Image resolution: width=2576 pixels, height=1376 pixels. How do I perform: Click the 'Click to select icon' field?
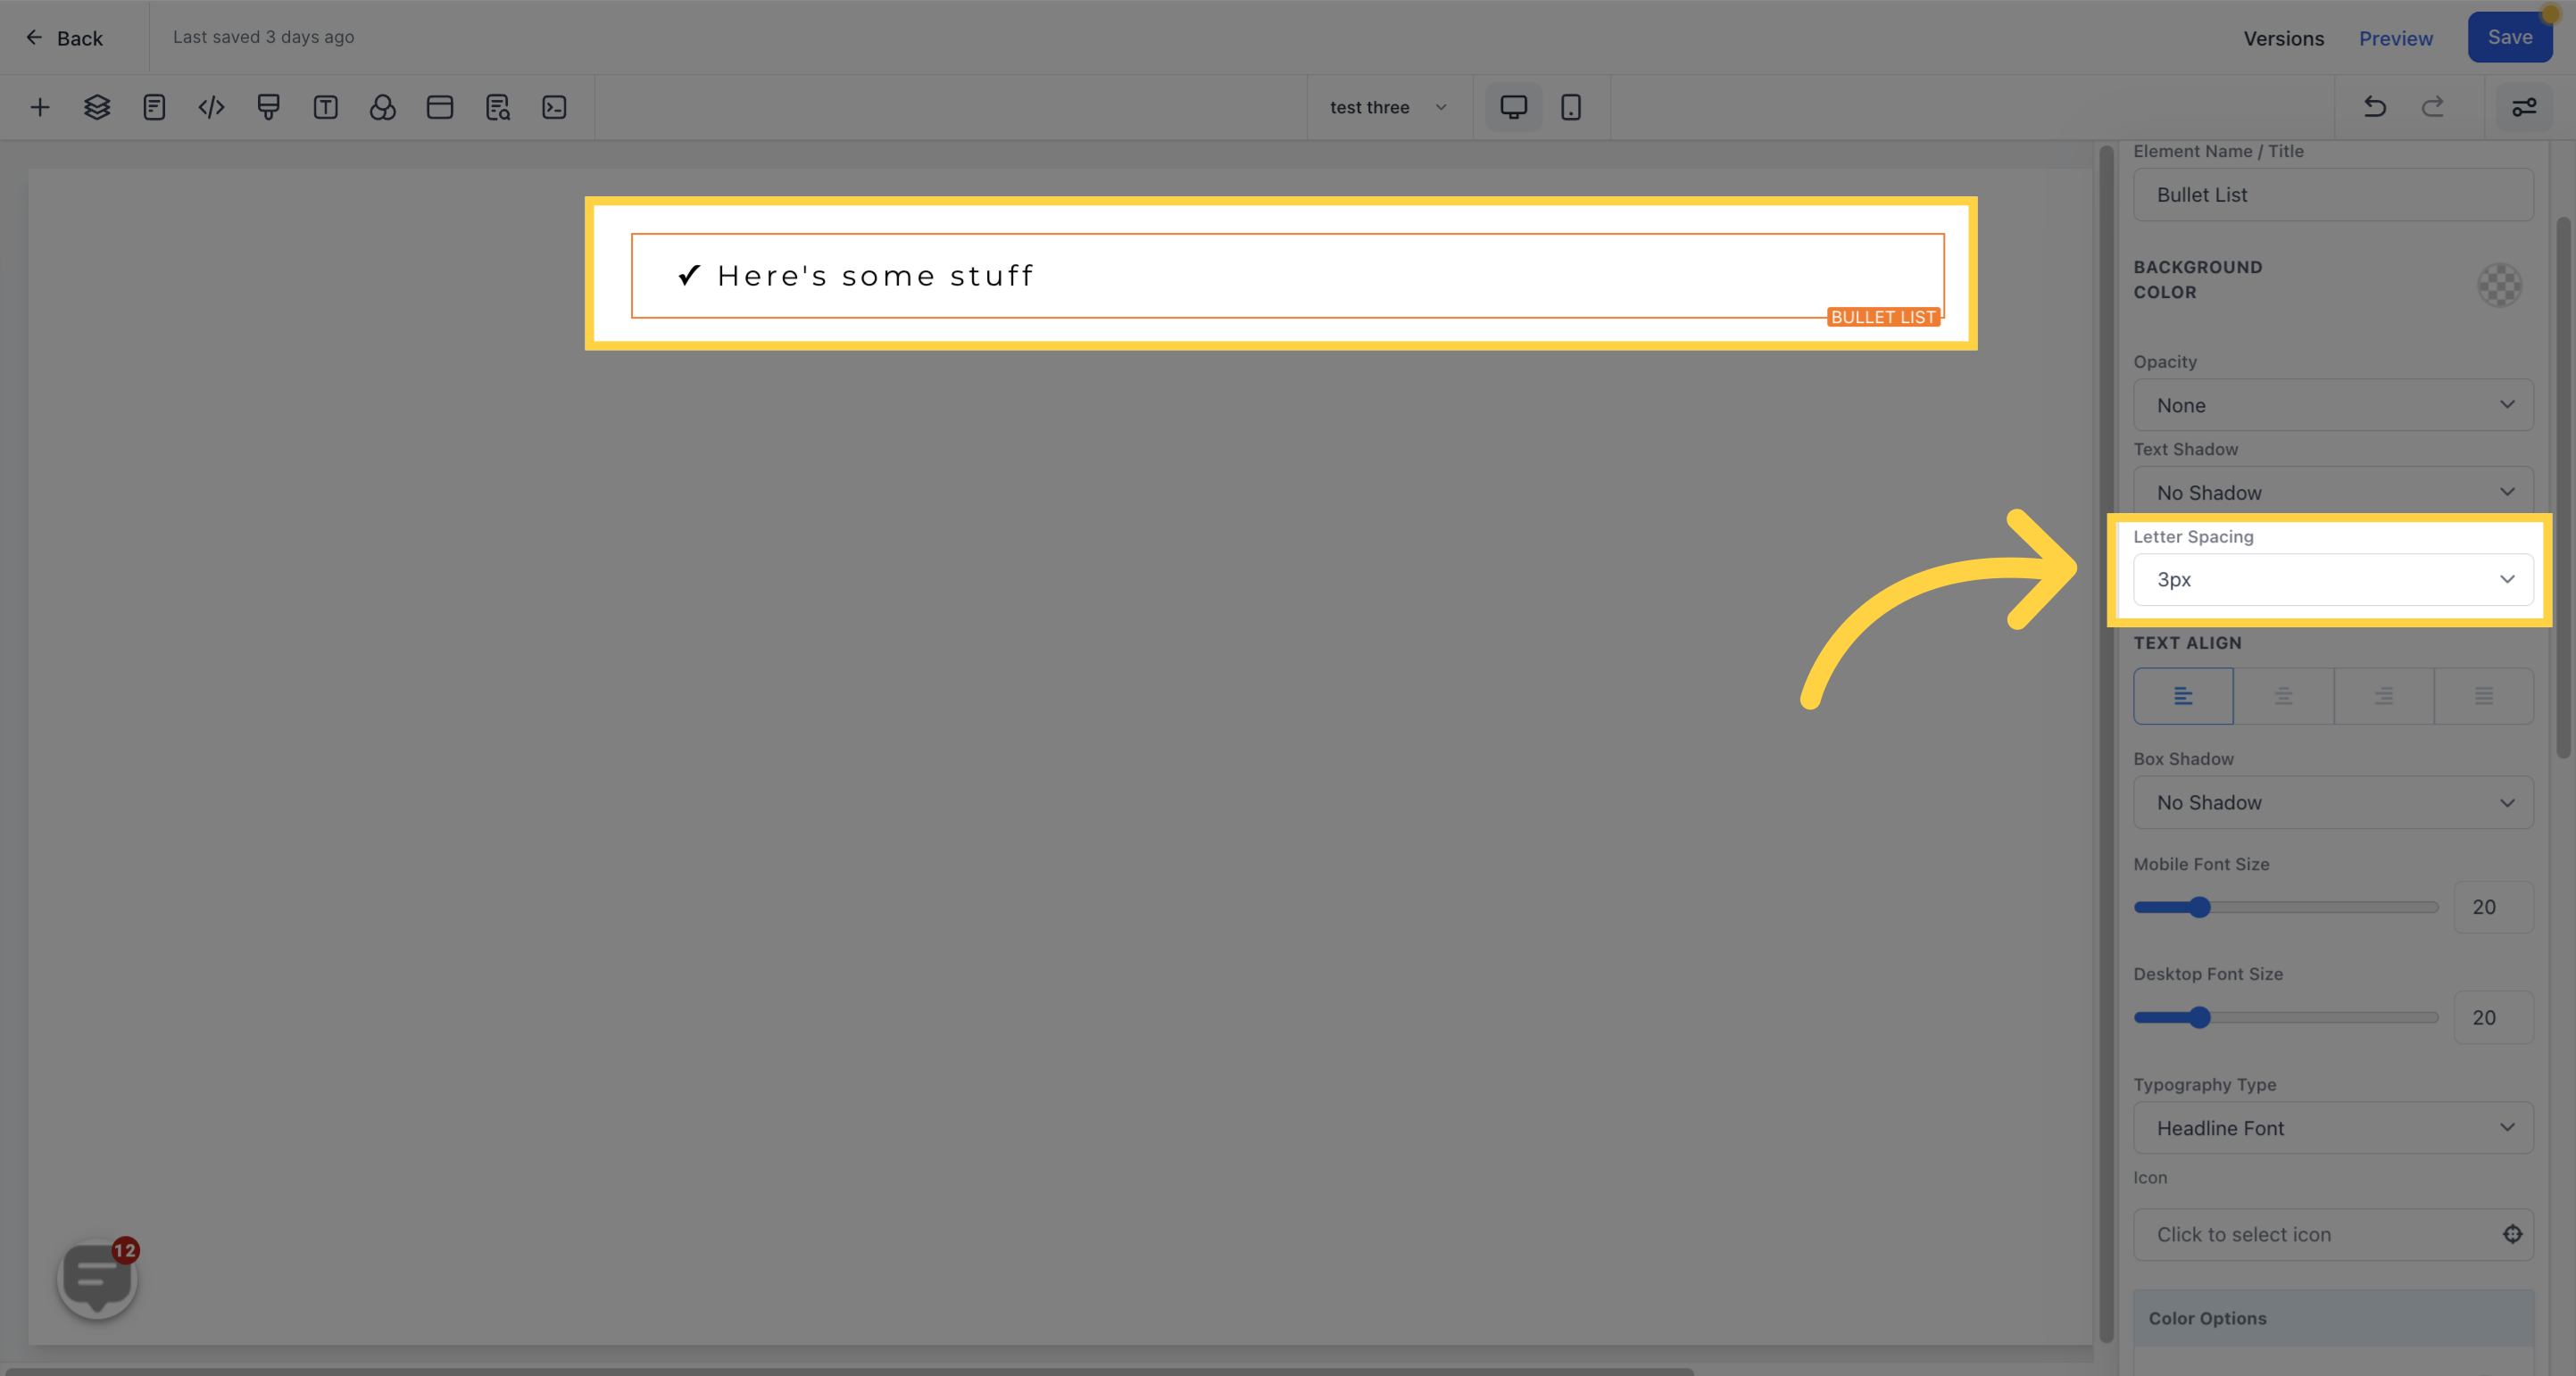pos(2333,1234)
